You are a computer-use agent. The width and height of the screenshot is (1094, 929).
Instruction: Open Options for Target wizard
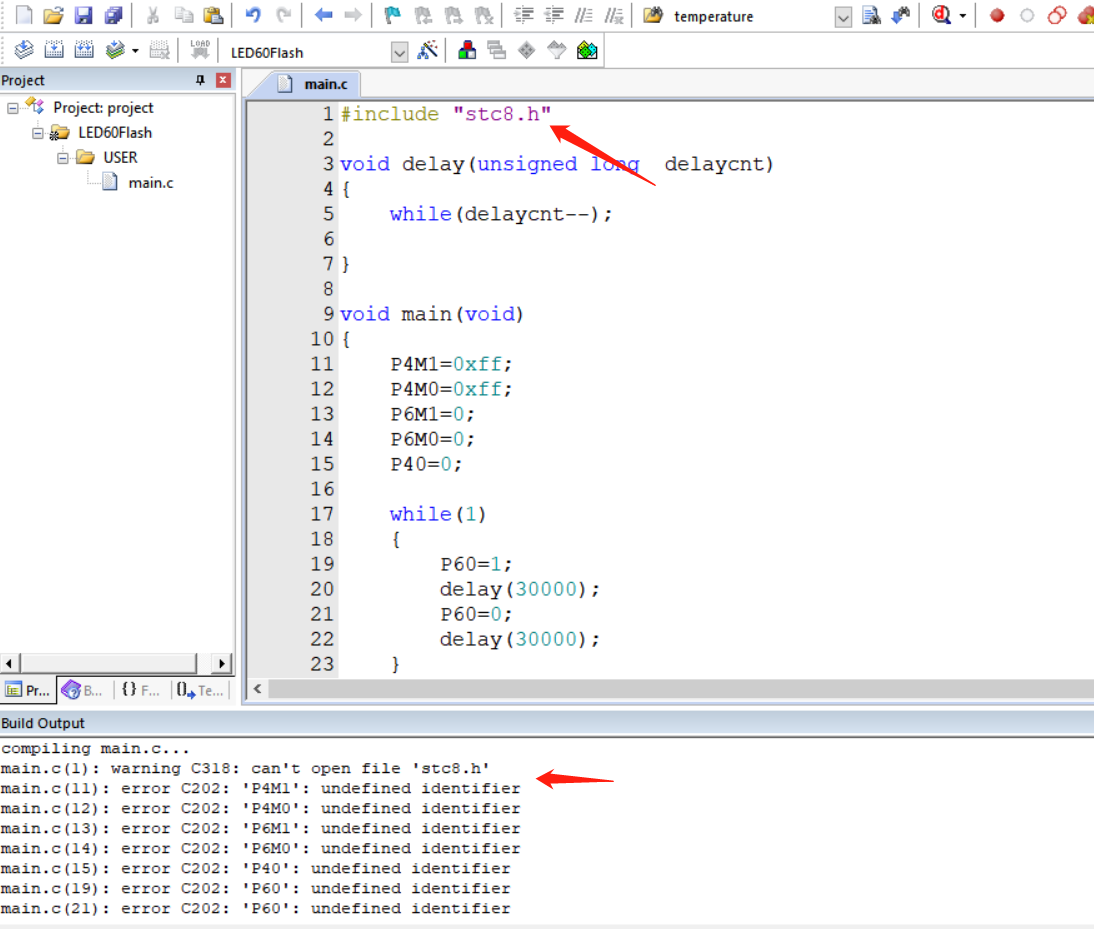click(427, 50)
